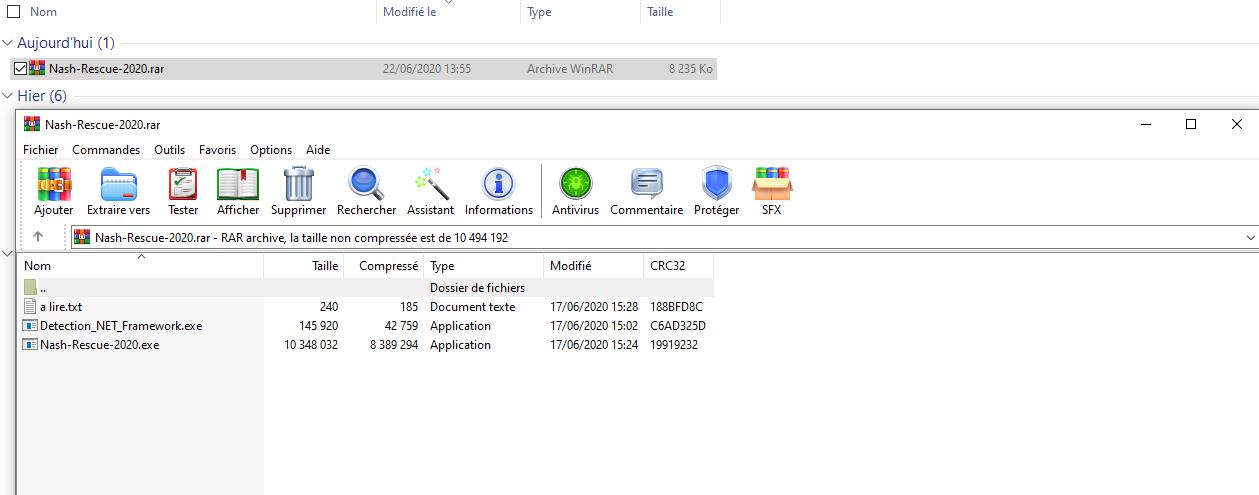
Task: Click CRC32 value C6AD325D
Action: 677,326
